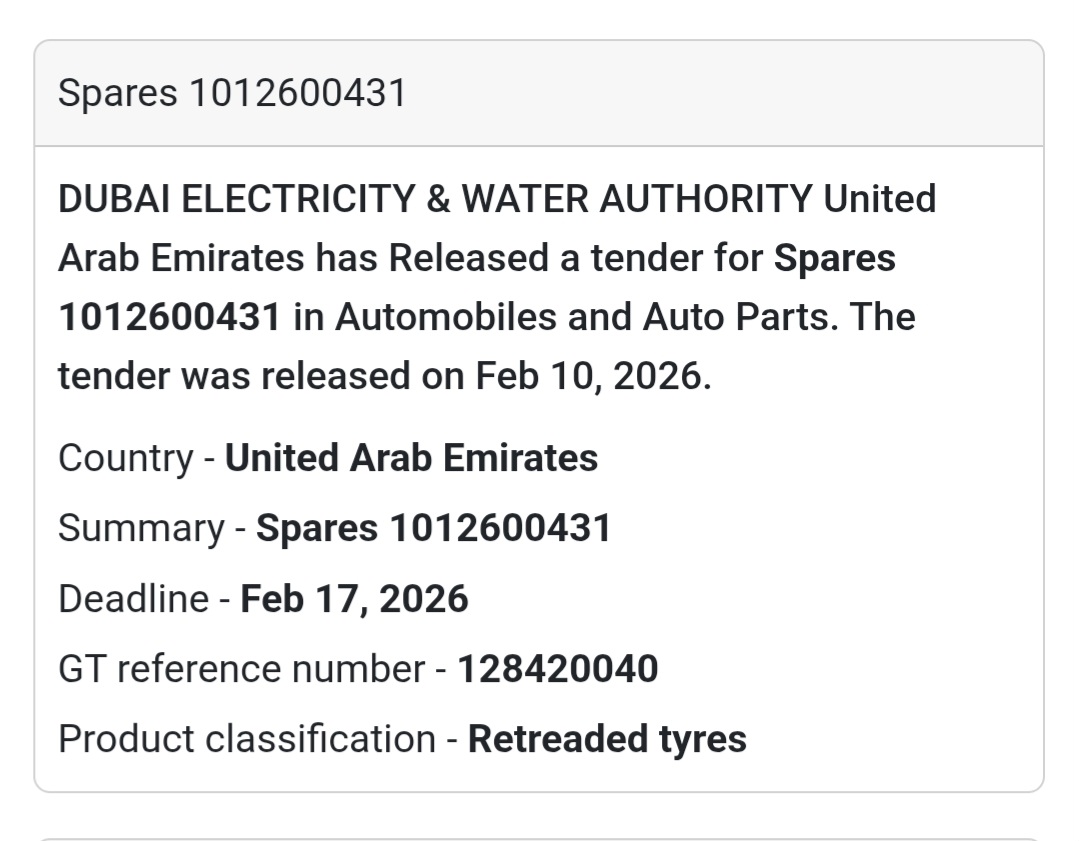Select the deadline date Feb 17, 2026

click(354, 599)
